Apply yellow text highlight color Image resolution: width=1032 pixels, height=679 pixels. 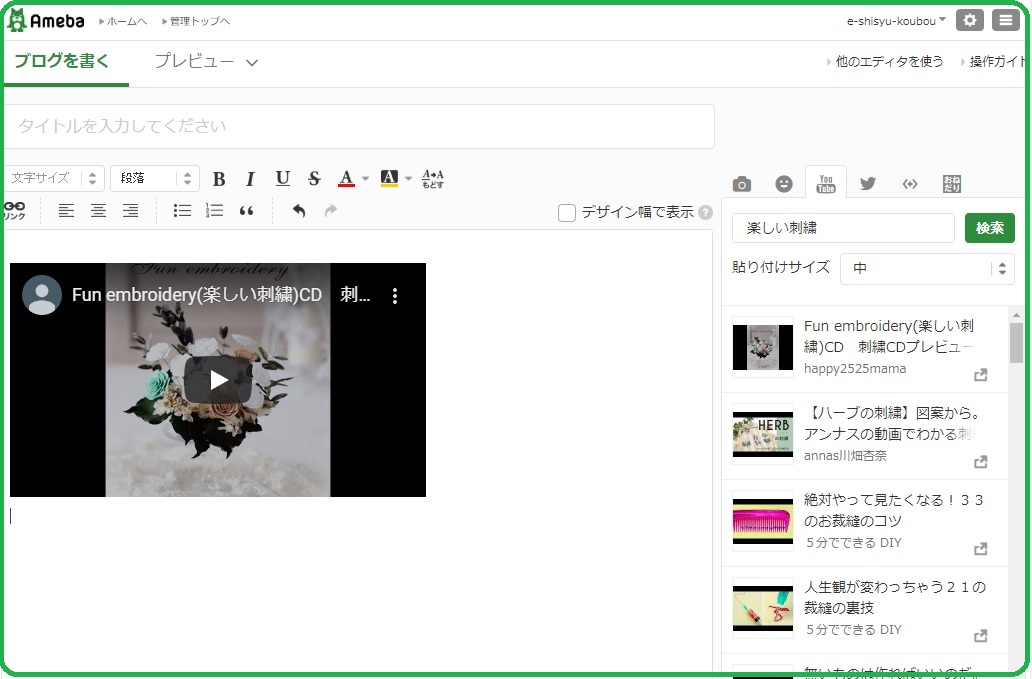(389, 178)
